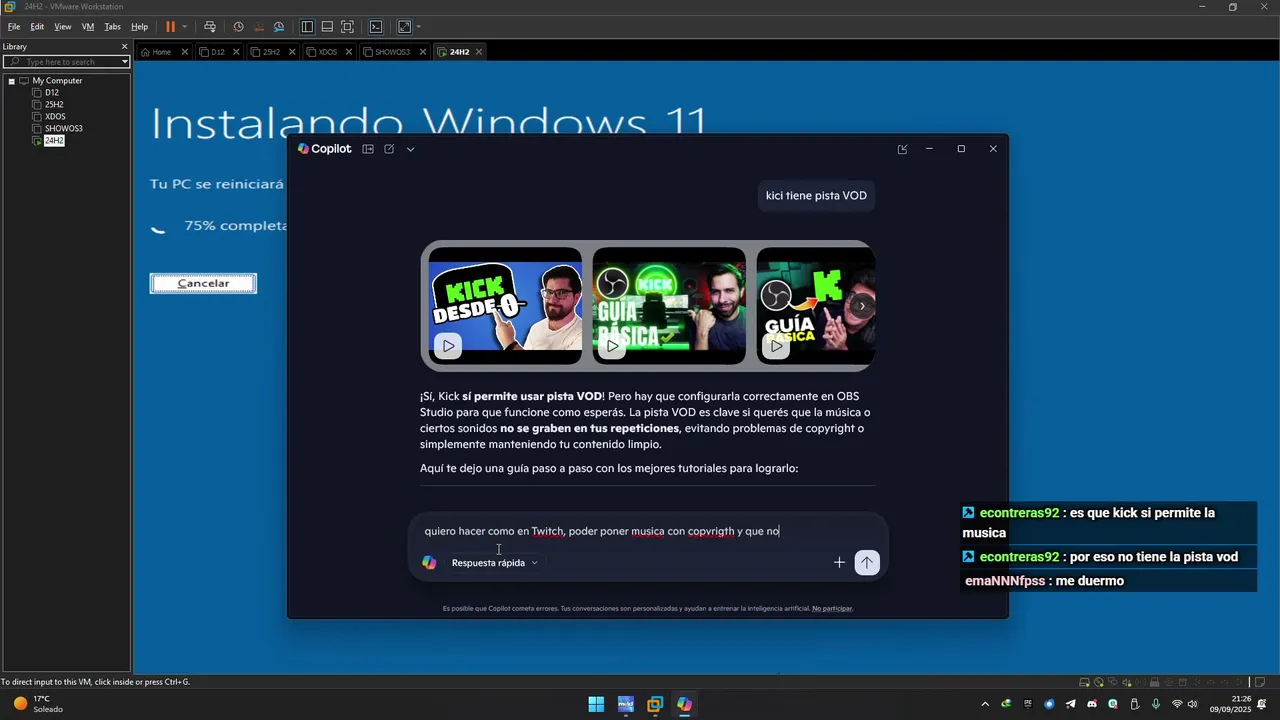Switch to the Home tab
Image resolution: width=1280 pixels, height=720 pixels.
pos(162,52)
